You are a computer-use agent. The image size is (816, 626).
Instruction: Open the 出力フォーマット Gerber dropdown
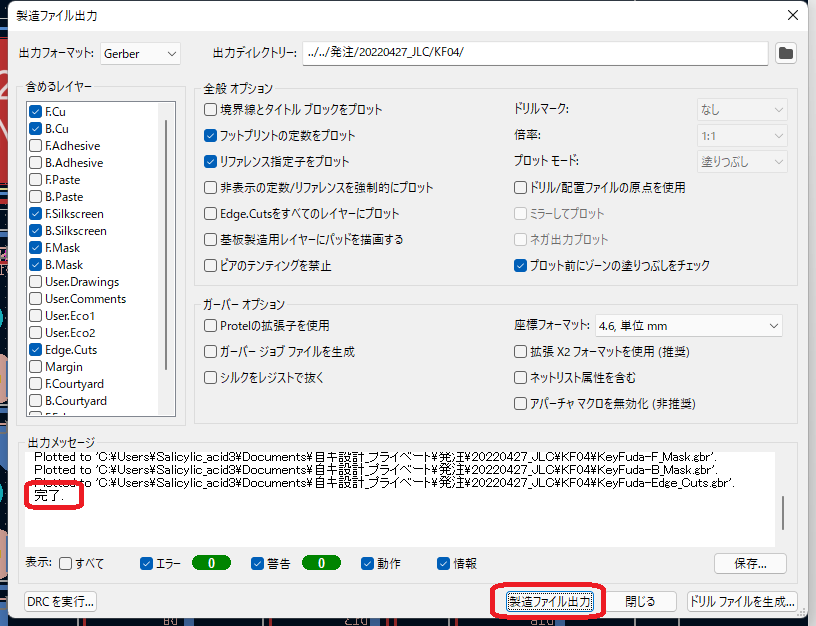pyautogui.click(x=140, y=54)
